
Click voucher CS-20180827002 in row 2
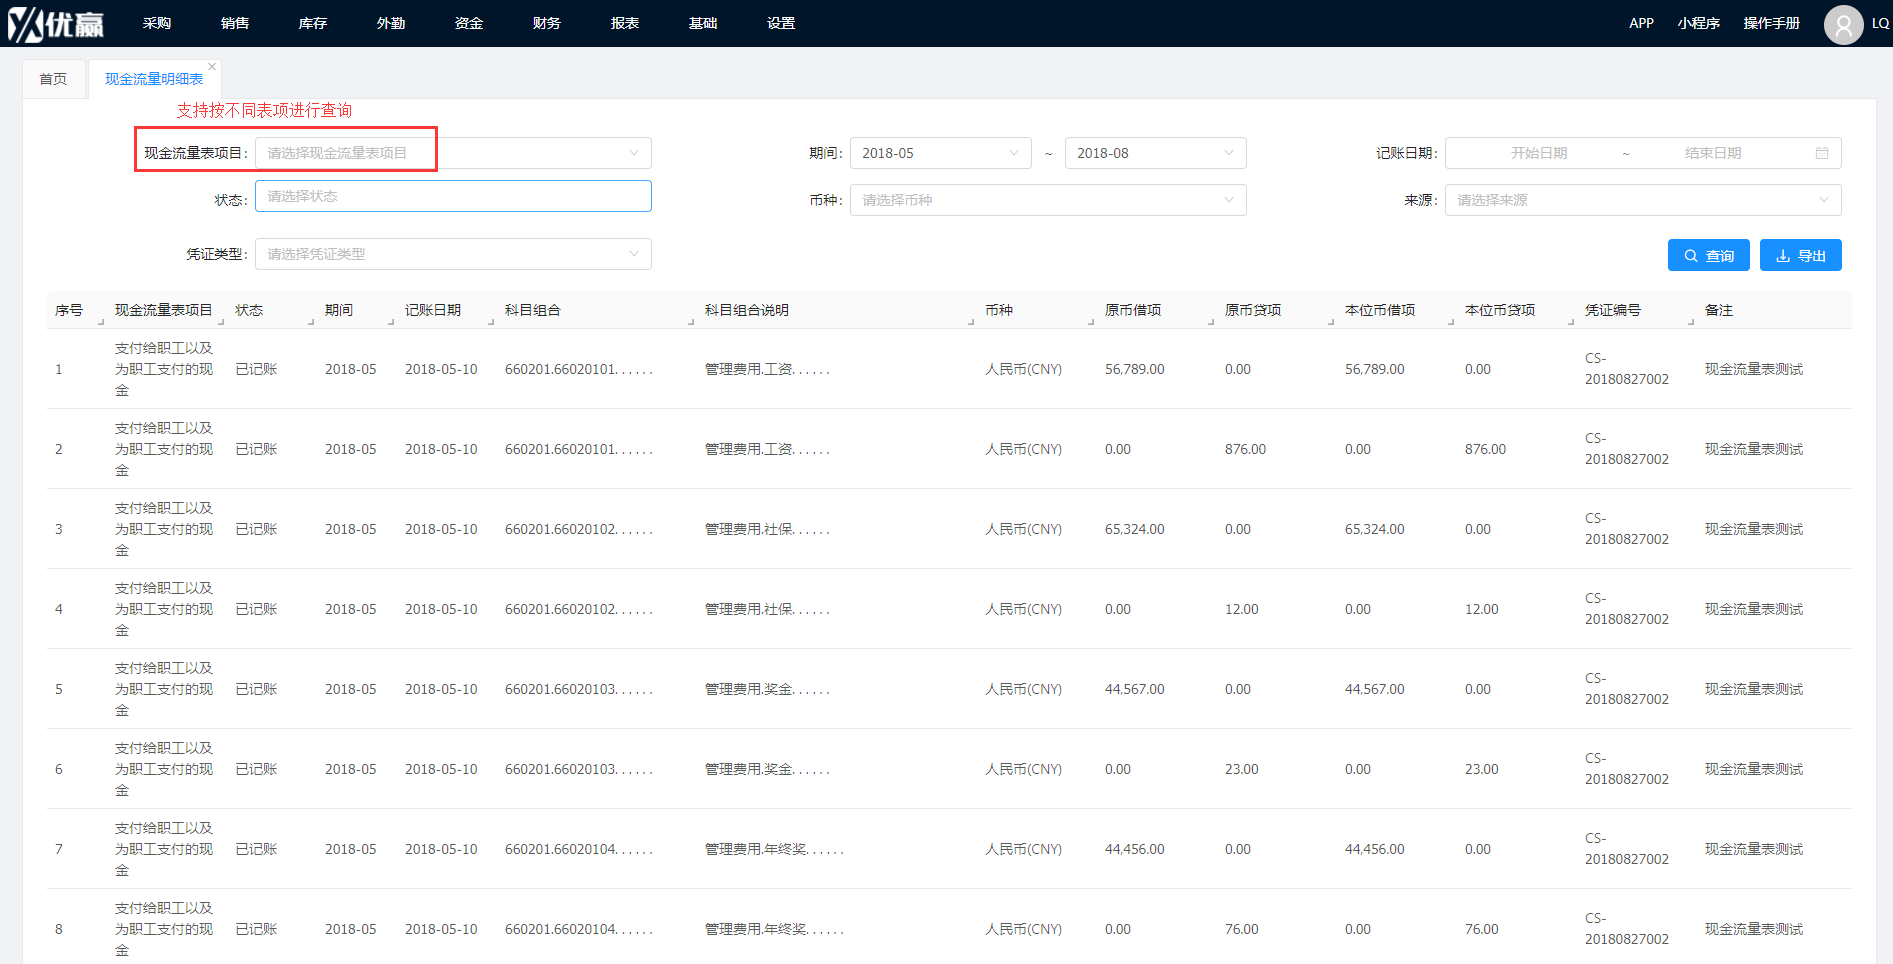(1627, 449)
